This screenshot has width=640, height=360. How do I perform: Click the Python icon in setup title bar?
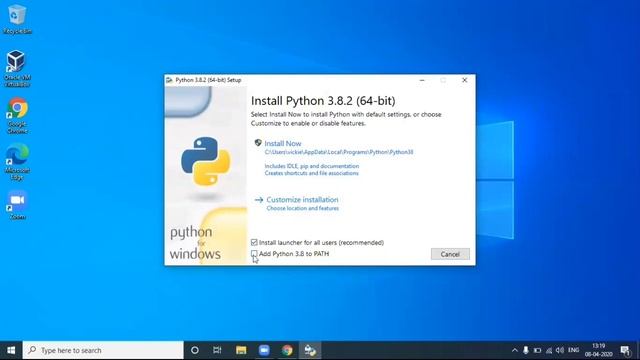click(169, 80)
